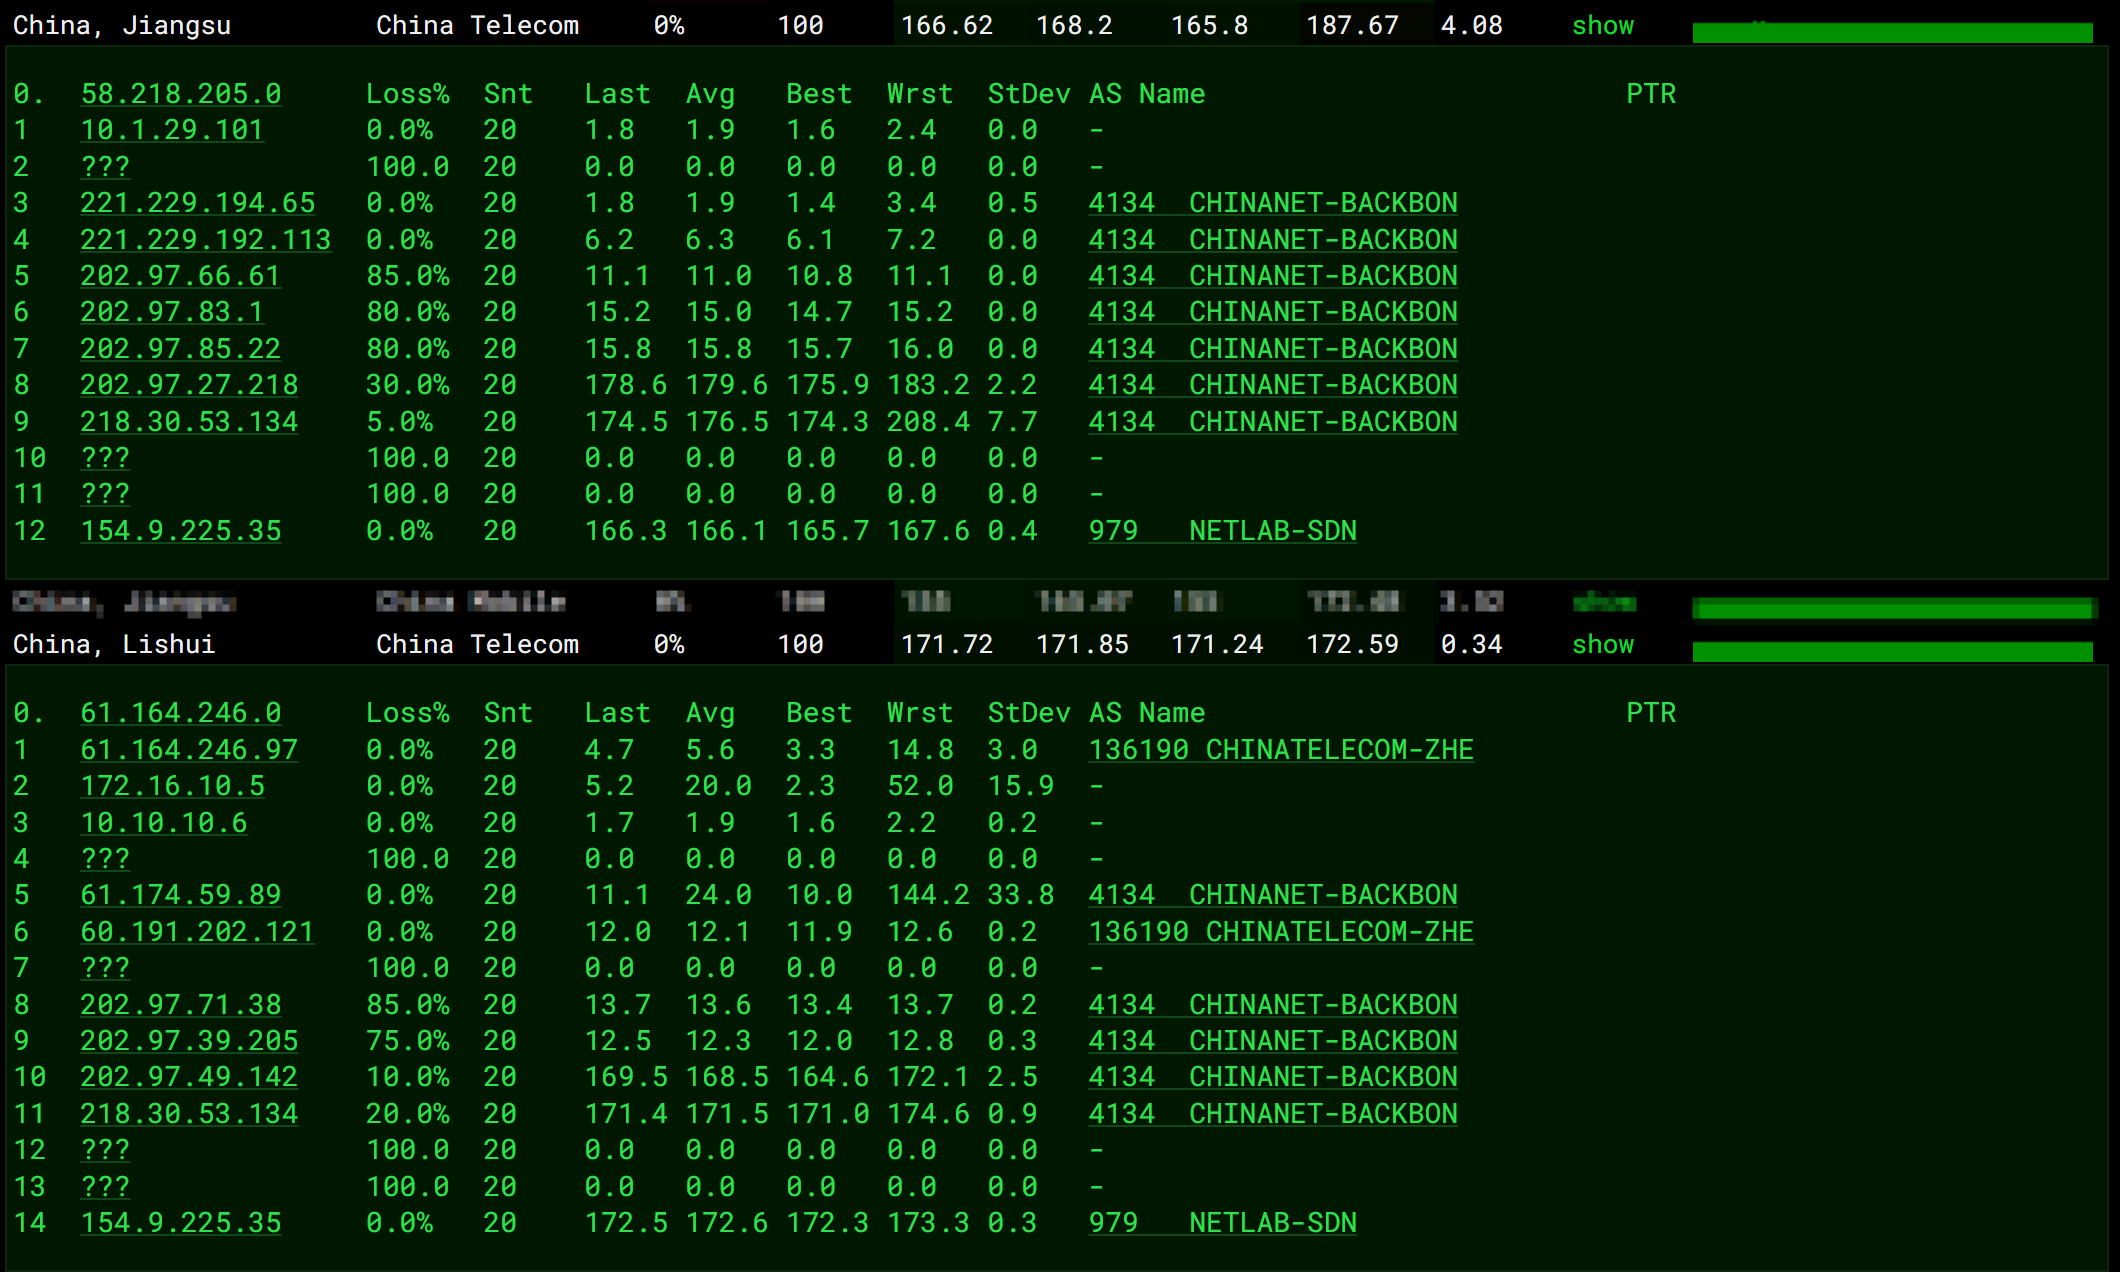Open IP link 10.10.10.6
The width and height of the screenshot is (2120, 1272).
click(x=164, y=823)
